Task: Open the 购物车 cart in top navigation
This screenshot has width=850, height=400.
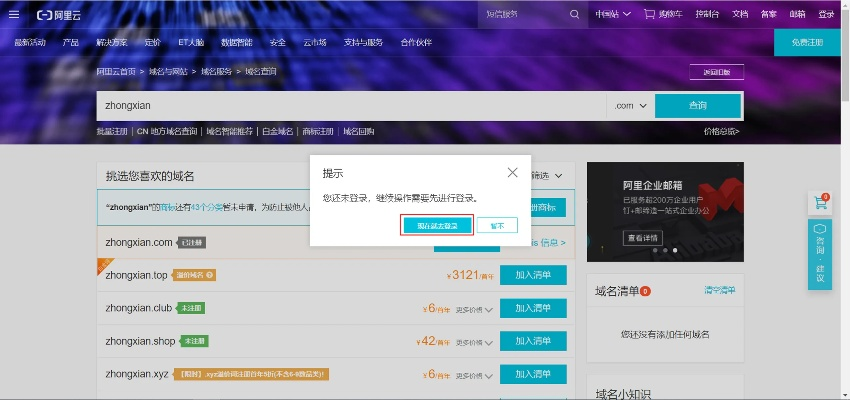Action: coord(664,15)
